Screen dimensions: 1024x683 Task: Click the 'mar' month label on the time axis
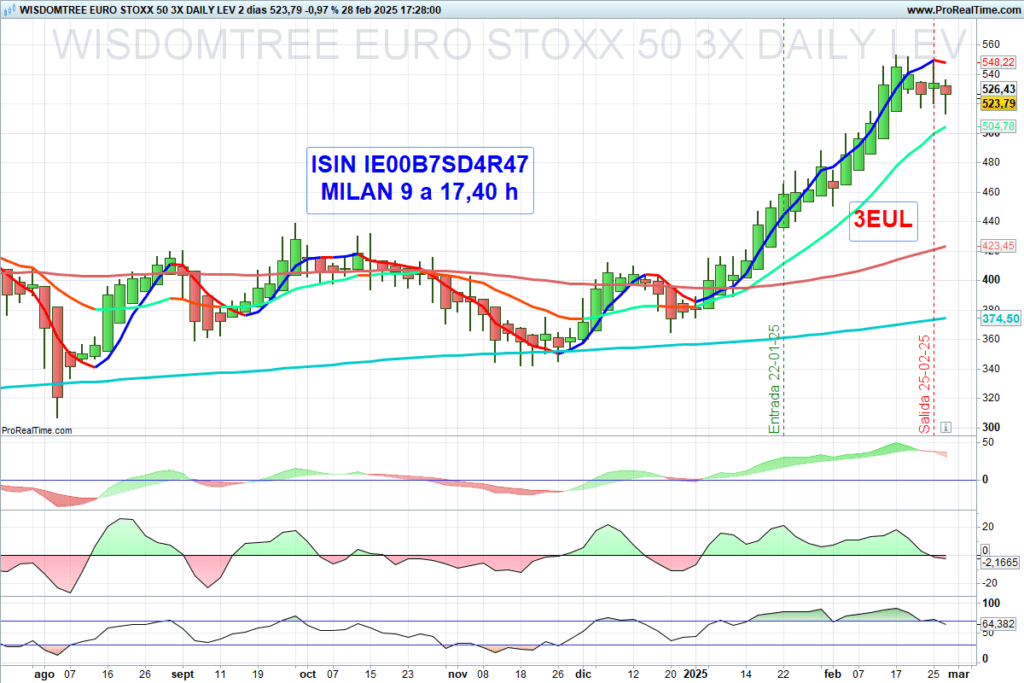pos(959,675)
